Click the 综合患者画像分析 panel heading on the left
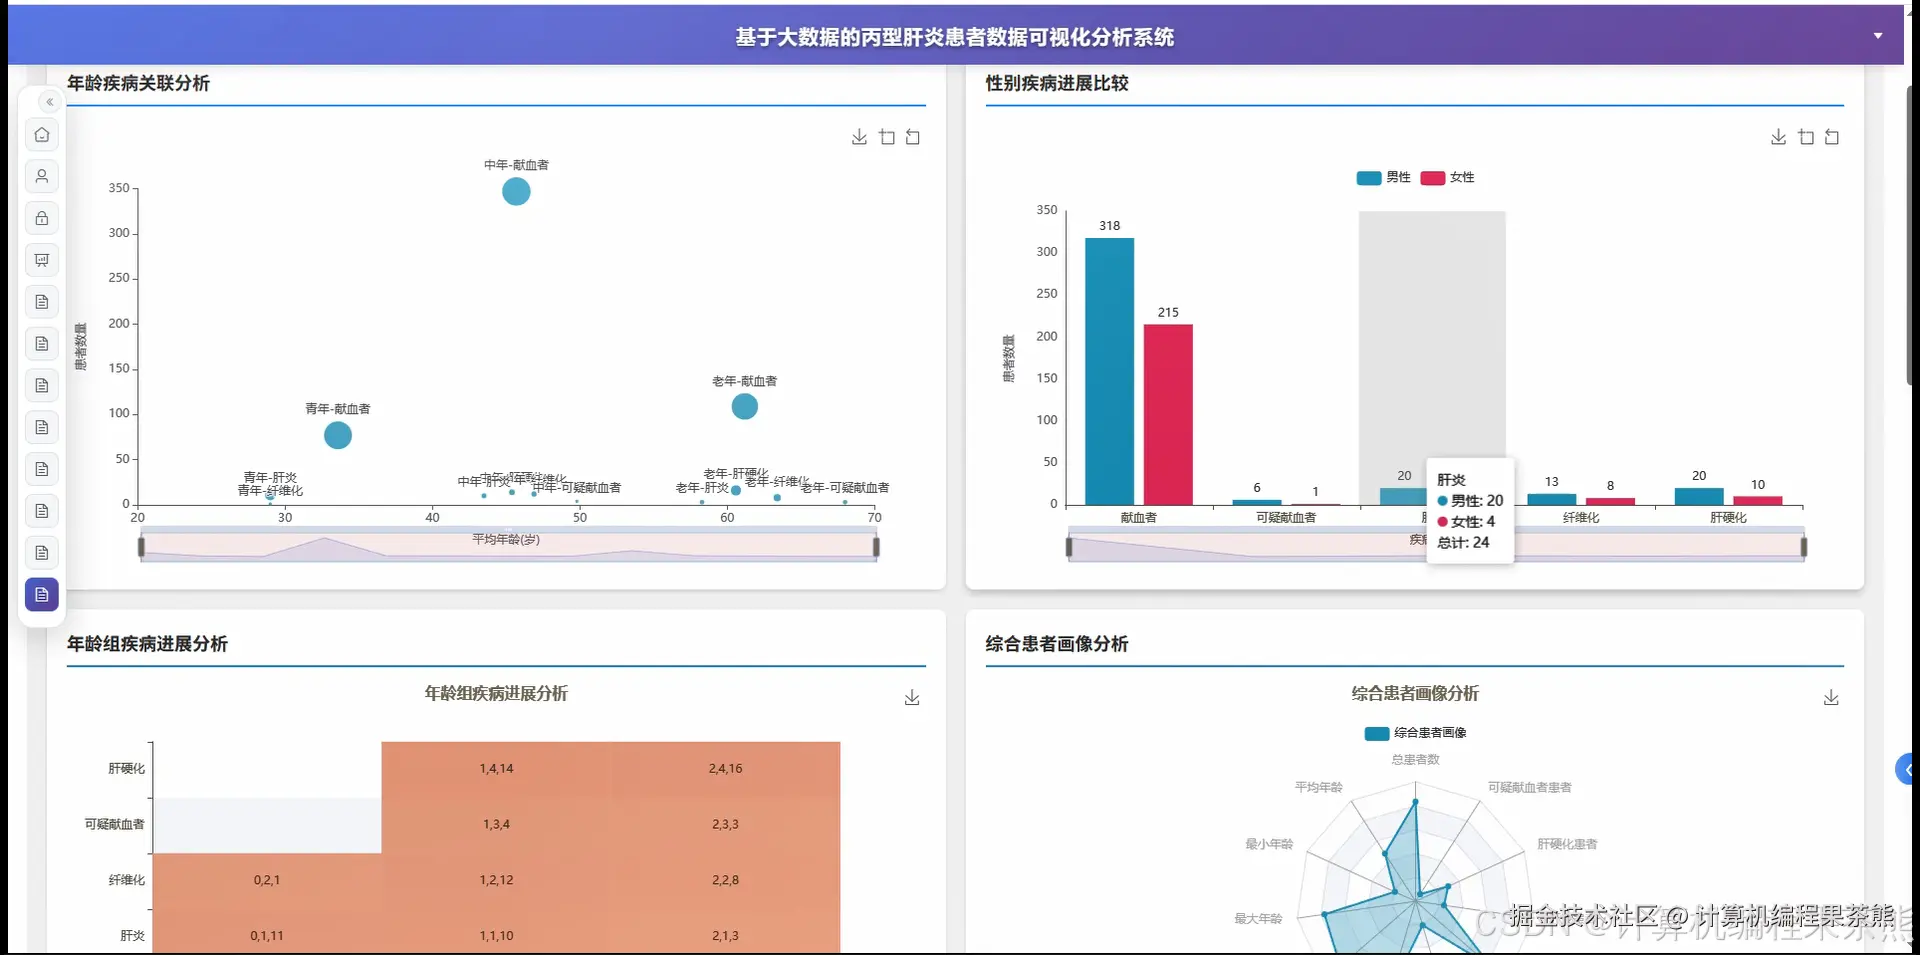The image size is (1920, 955). click(x=1057, y=644)
